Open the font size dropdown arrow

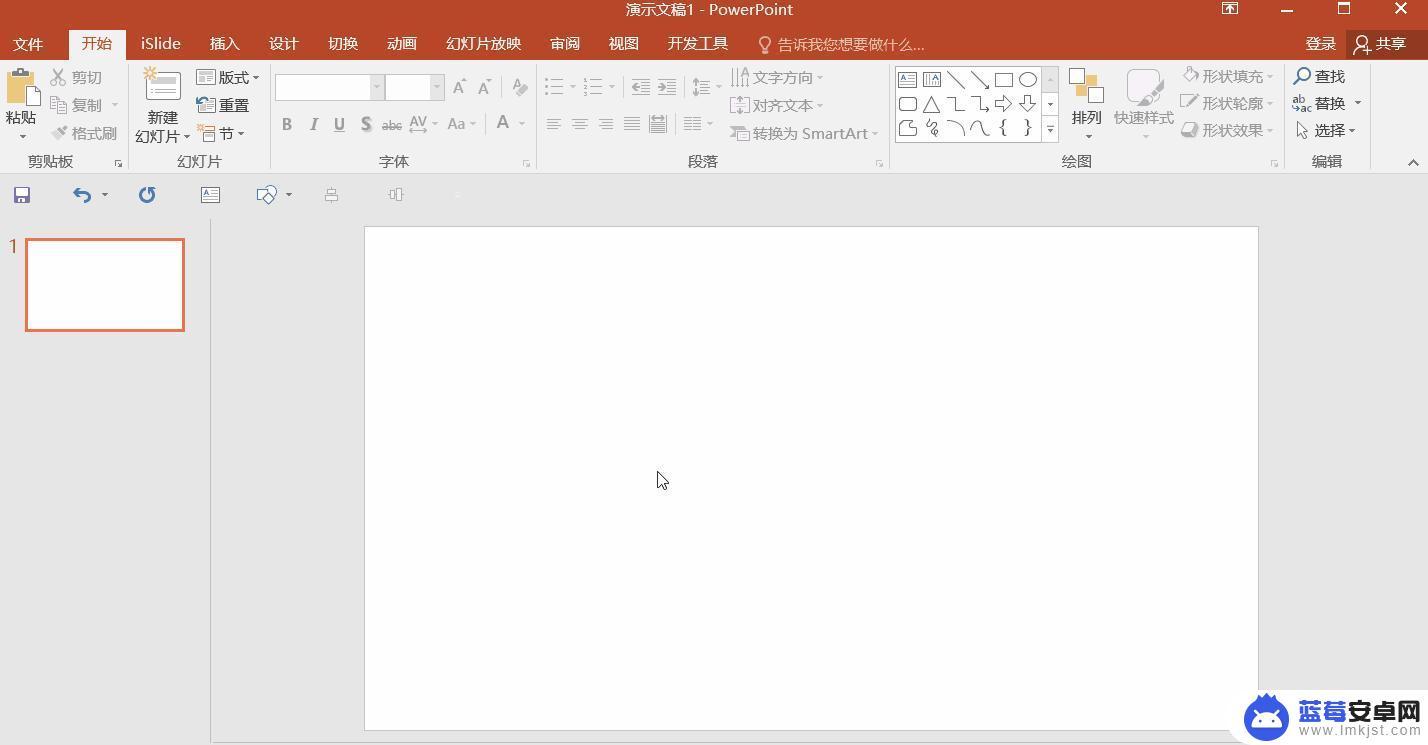coord(437,87)
